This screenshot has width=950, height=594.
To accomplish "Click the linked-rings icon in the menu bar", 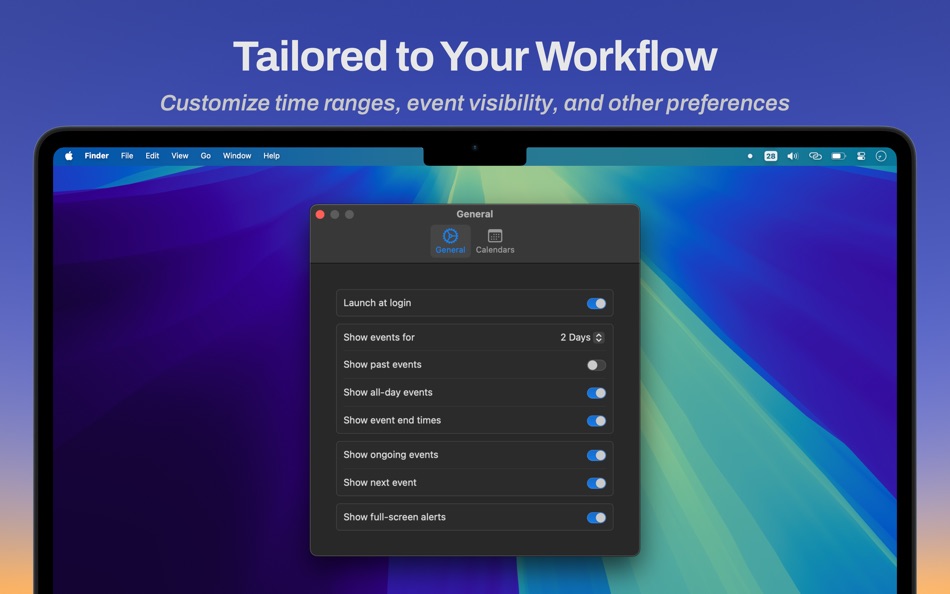I will click(816, 156).
